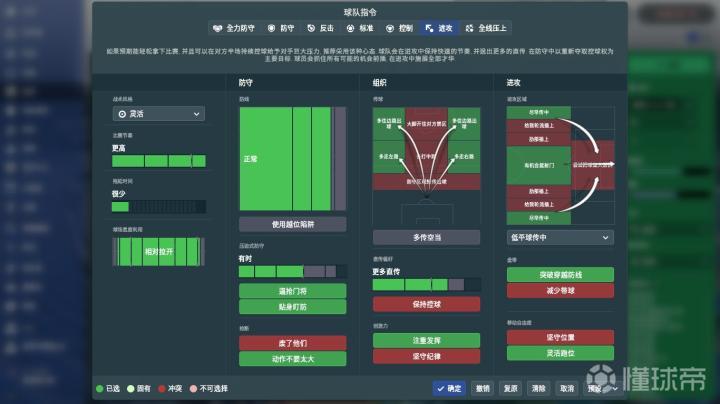Viewport: 720px width, 404px height.
Task: Pick the 反击 mentality icon
Action: pos(312,29)
